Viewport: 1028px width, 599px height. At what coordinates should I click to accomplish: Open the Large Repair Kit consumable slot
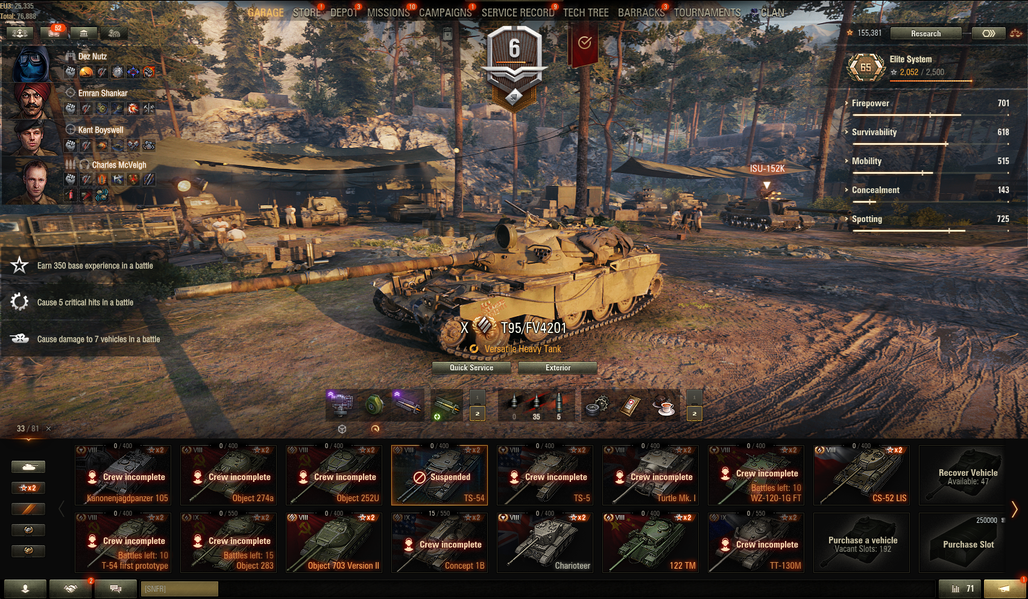click(x=596, y=406)
